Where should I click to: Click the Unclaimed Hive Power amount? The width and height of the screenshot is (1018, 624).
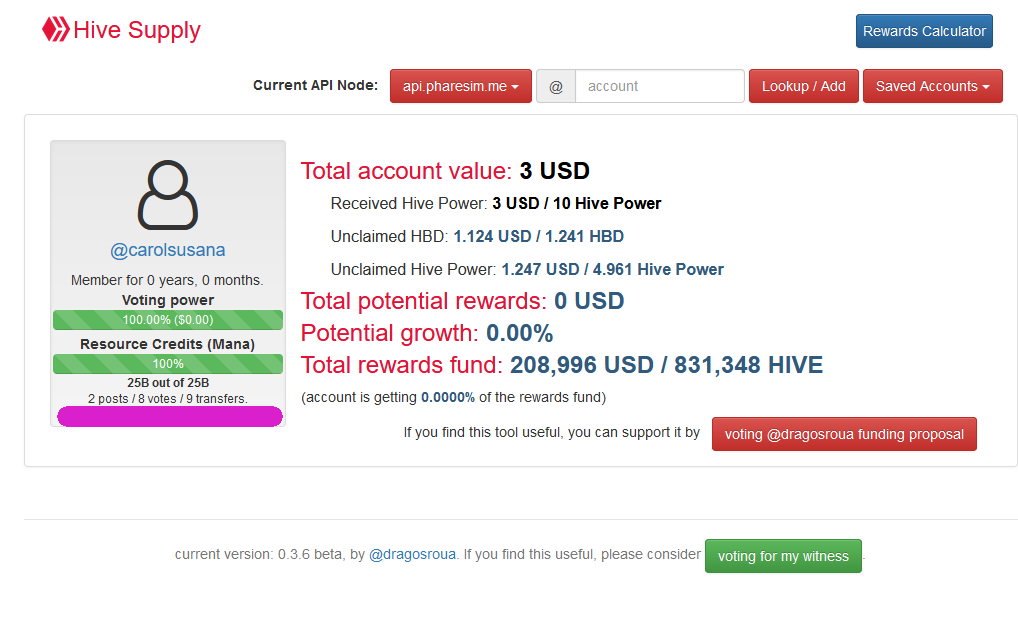click(x=612, y=269)
